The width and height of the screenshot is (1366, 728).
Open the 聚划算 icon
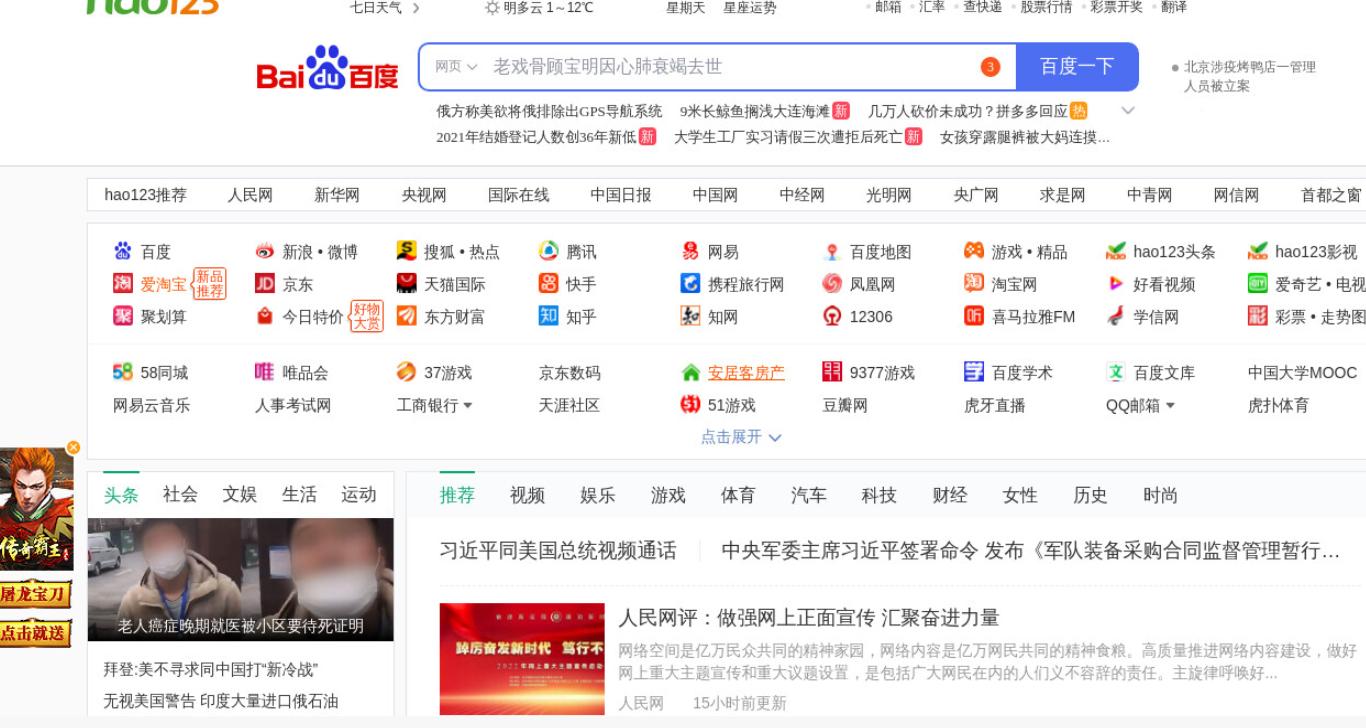[x=122, y=316]
